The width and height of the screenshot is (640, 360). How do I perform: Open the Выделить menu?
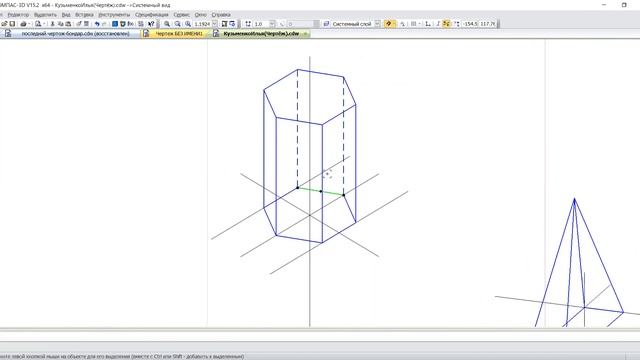(x=45, y=15)
